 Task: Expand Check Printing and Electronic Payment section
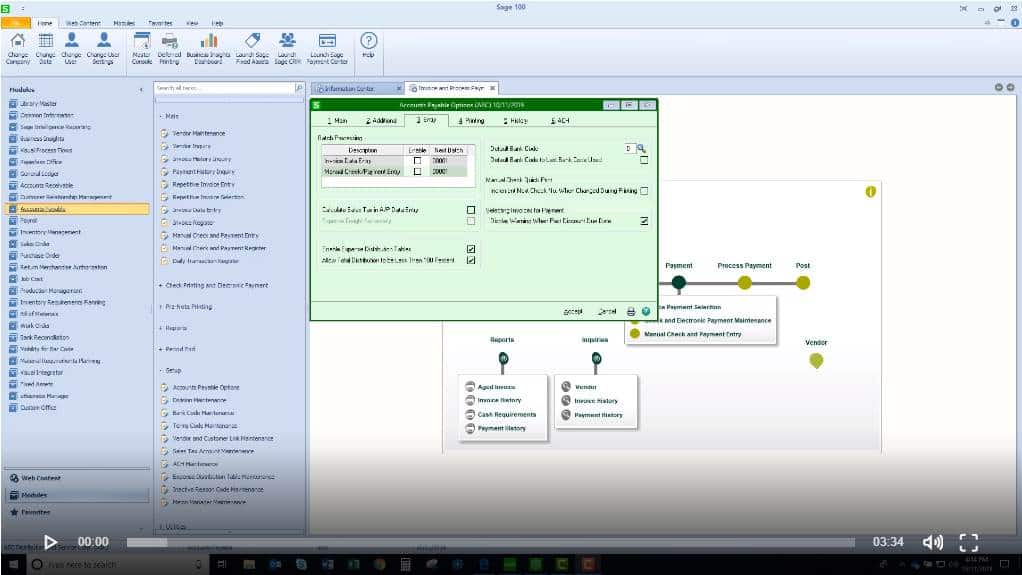(214, 285)
